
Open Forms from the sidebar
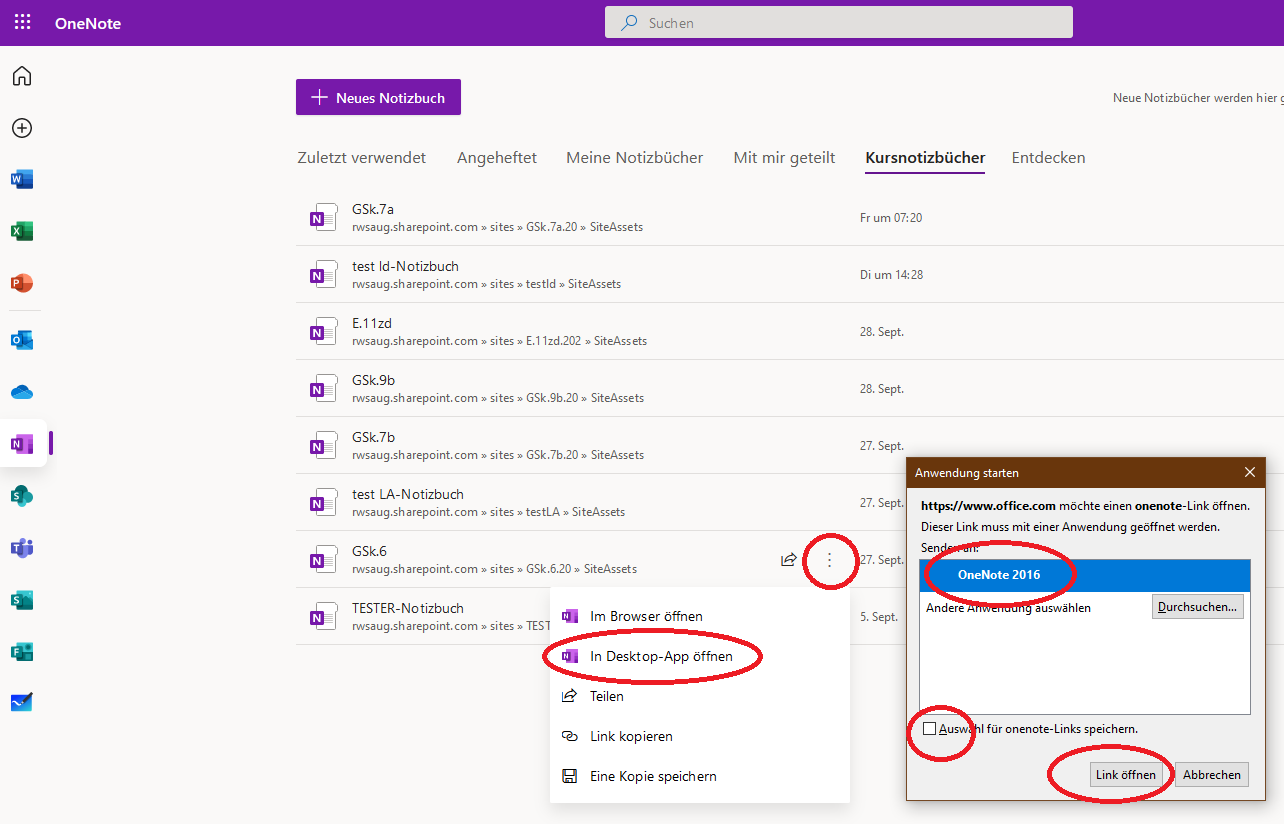pyautogui.click(x=22, y=652)
